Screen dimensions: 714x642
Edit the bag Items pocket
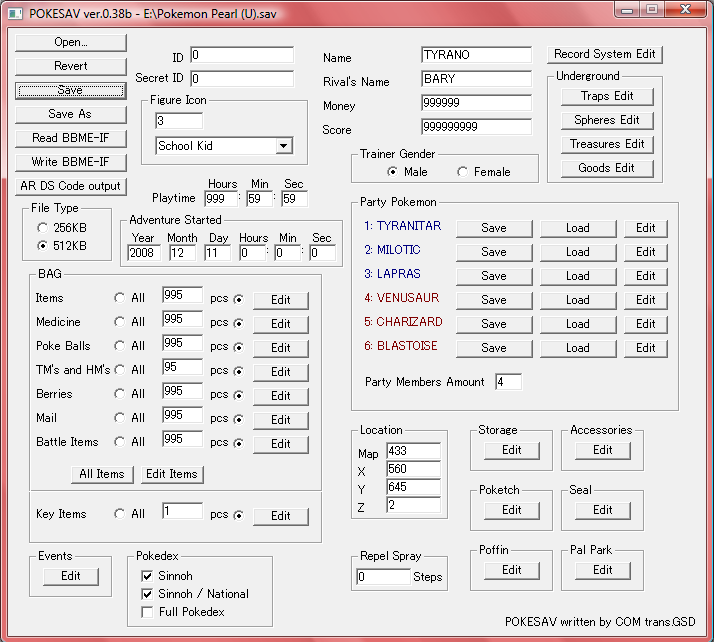click(x=280, y=300)
